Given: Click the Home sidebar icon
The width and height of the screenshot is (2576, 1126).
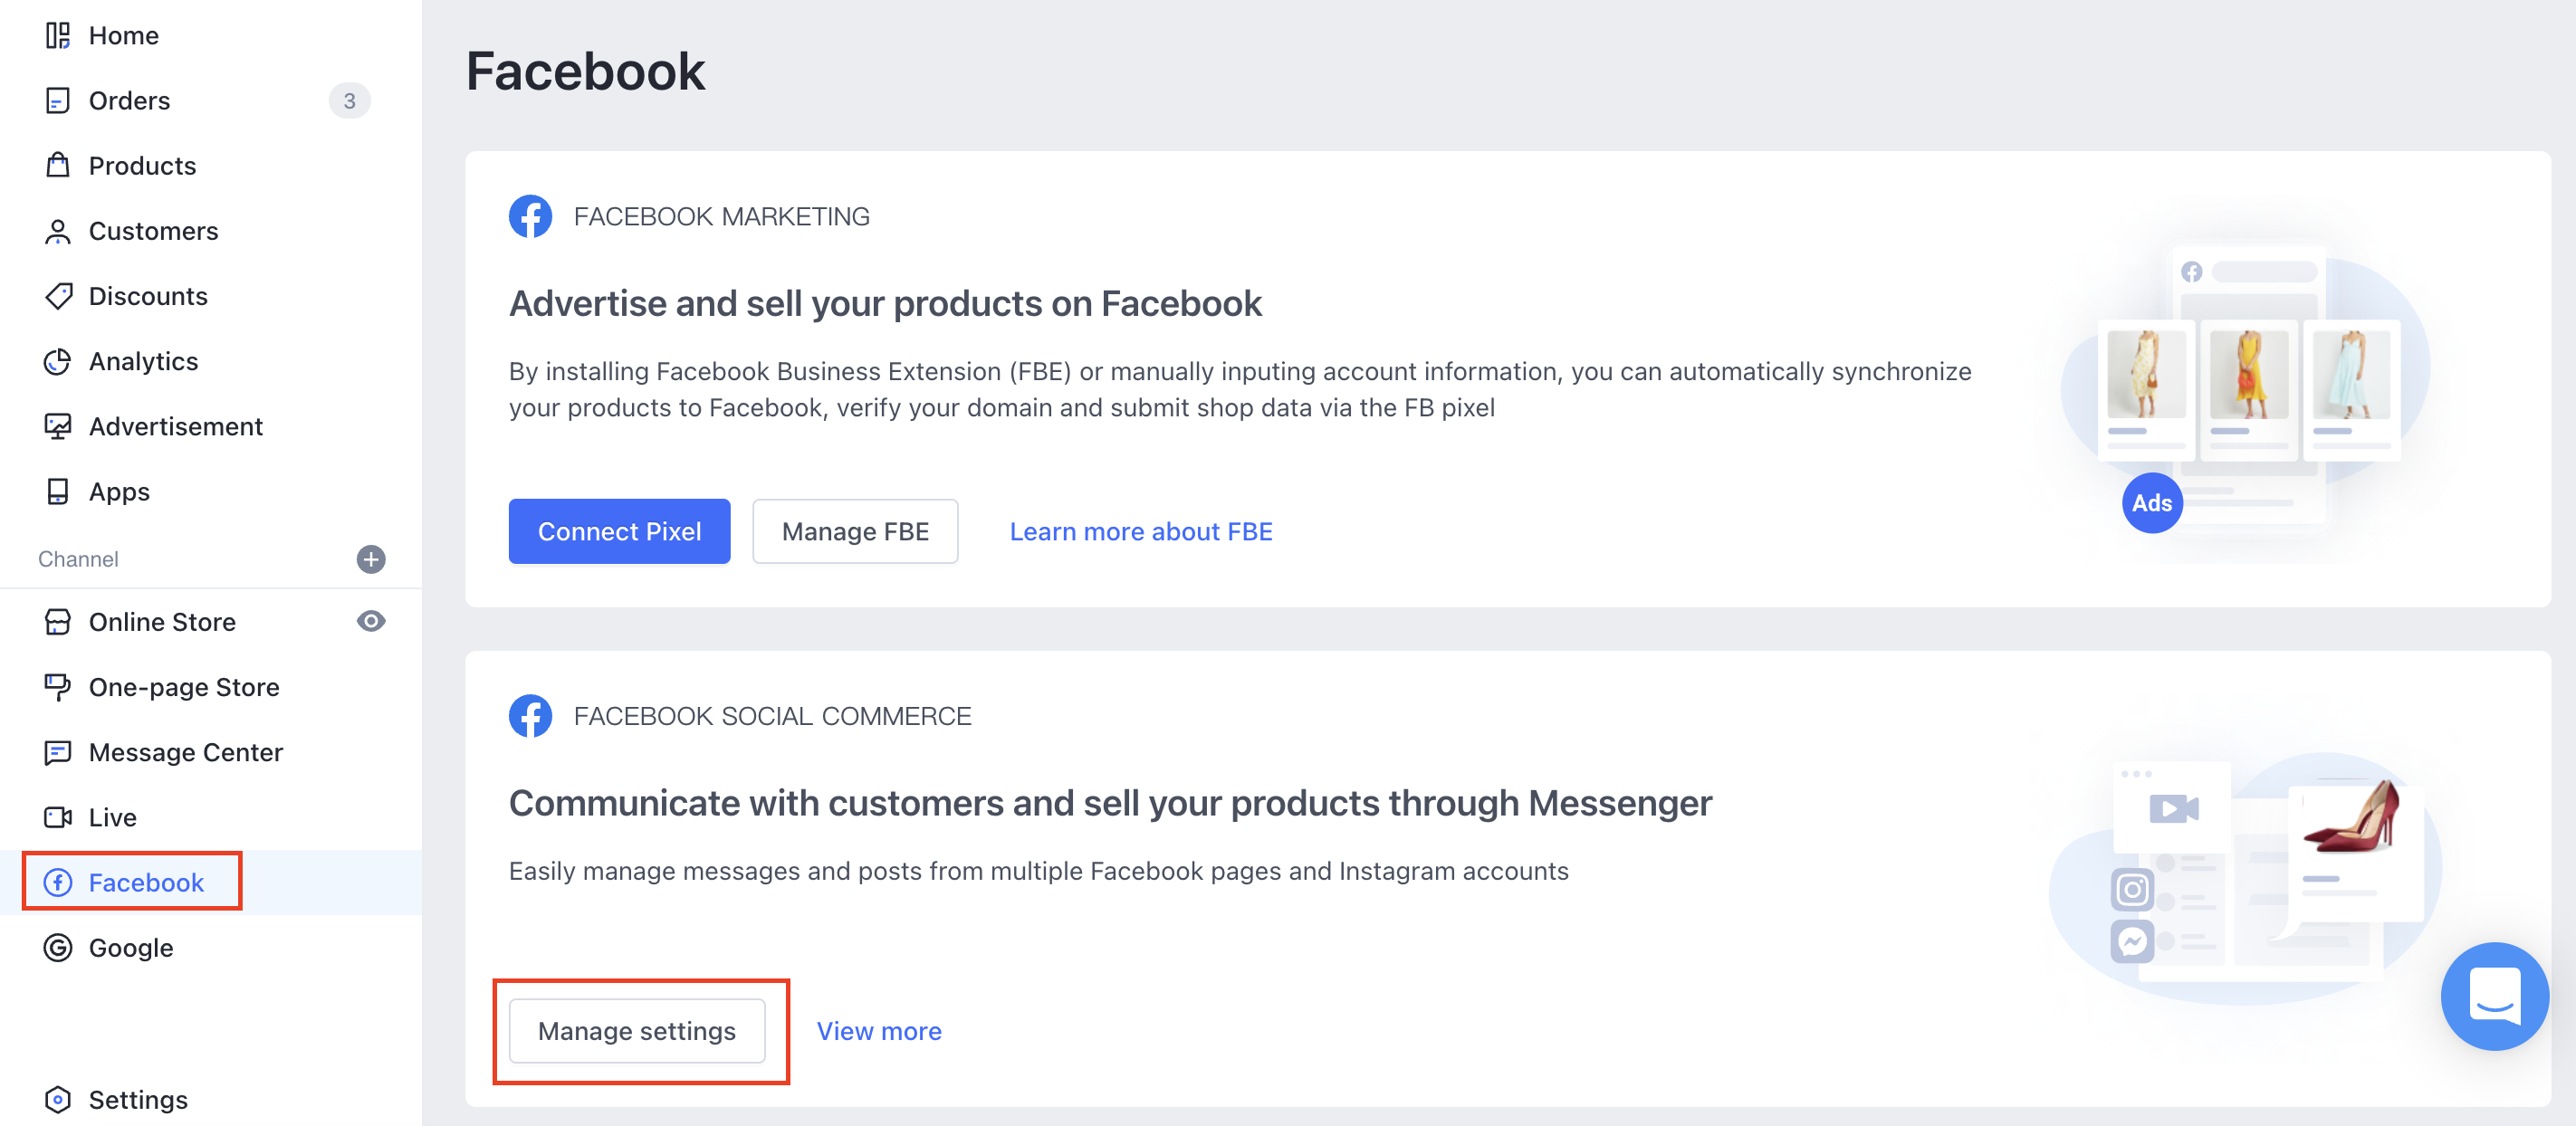Looking at the screenshot, I should click(x=58, y=34).
